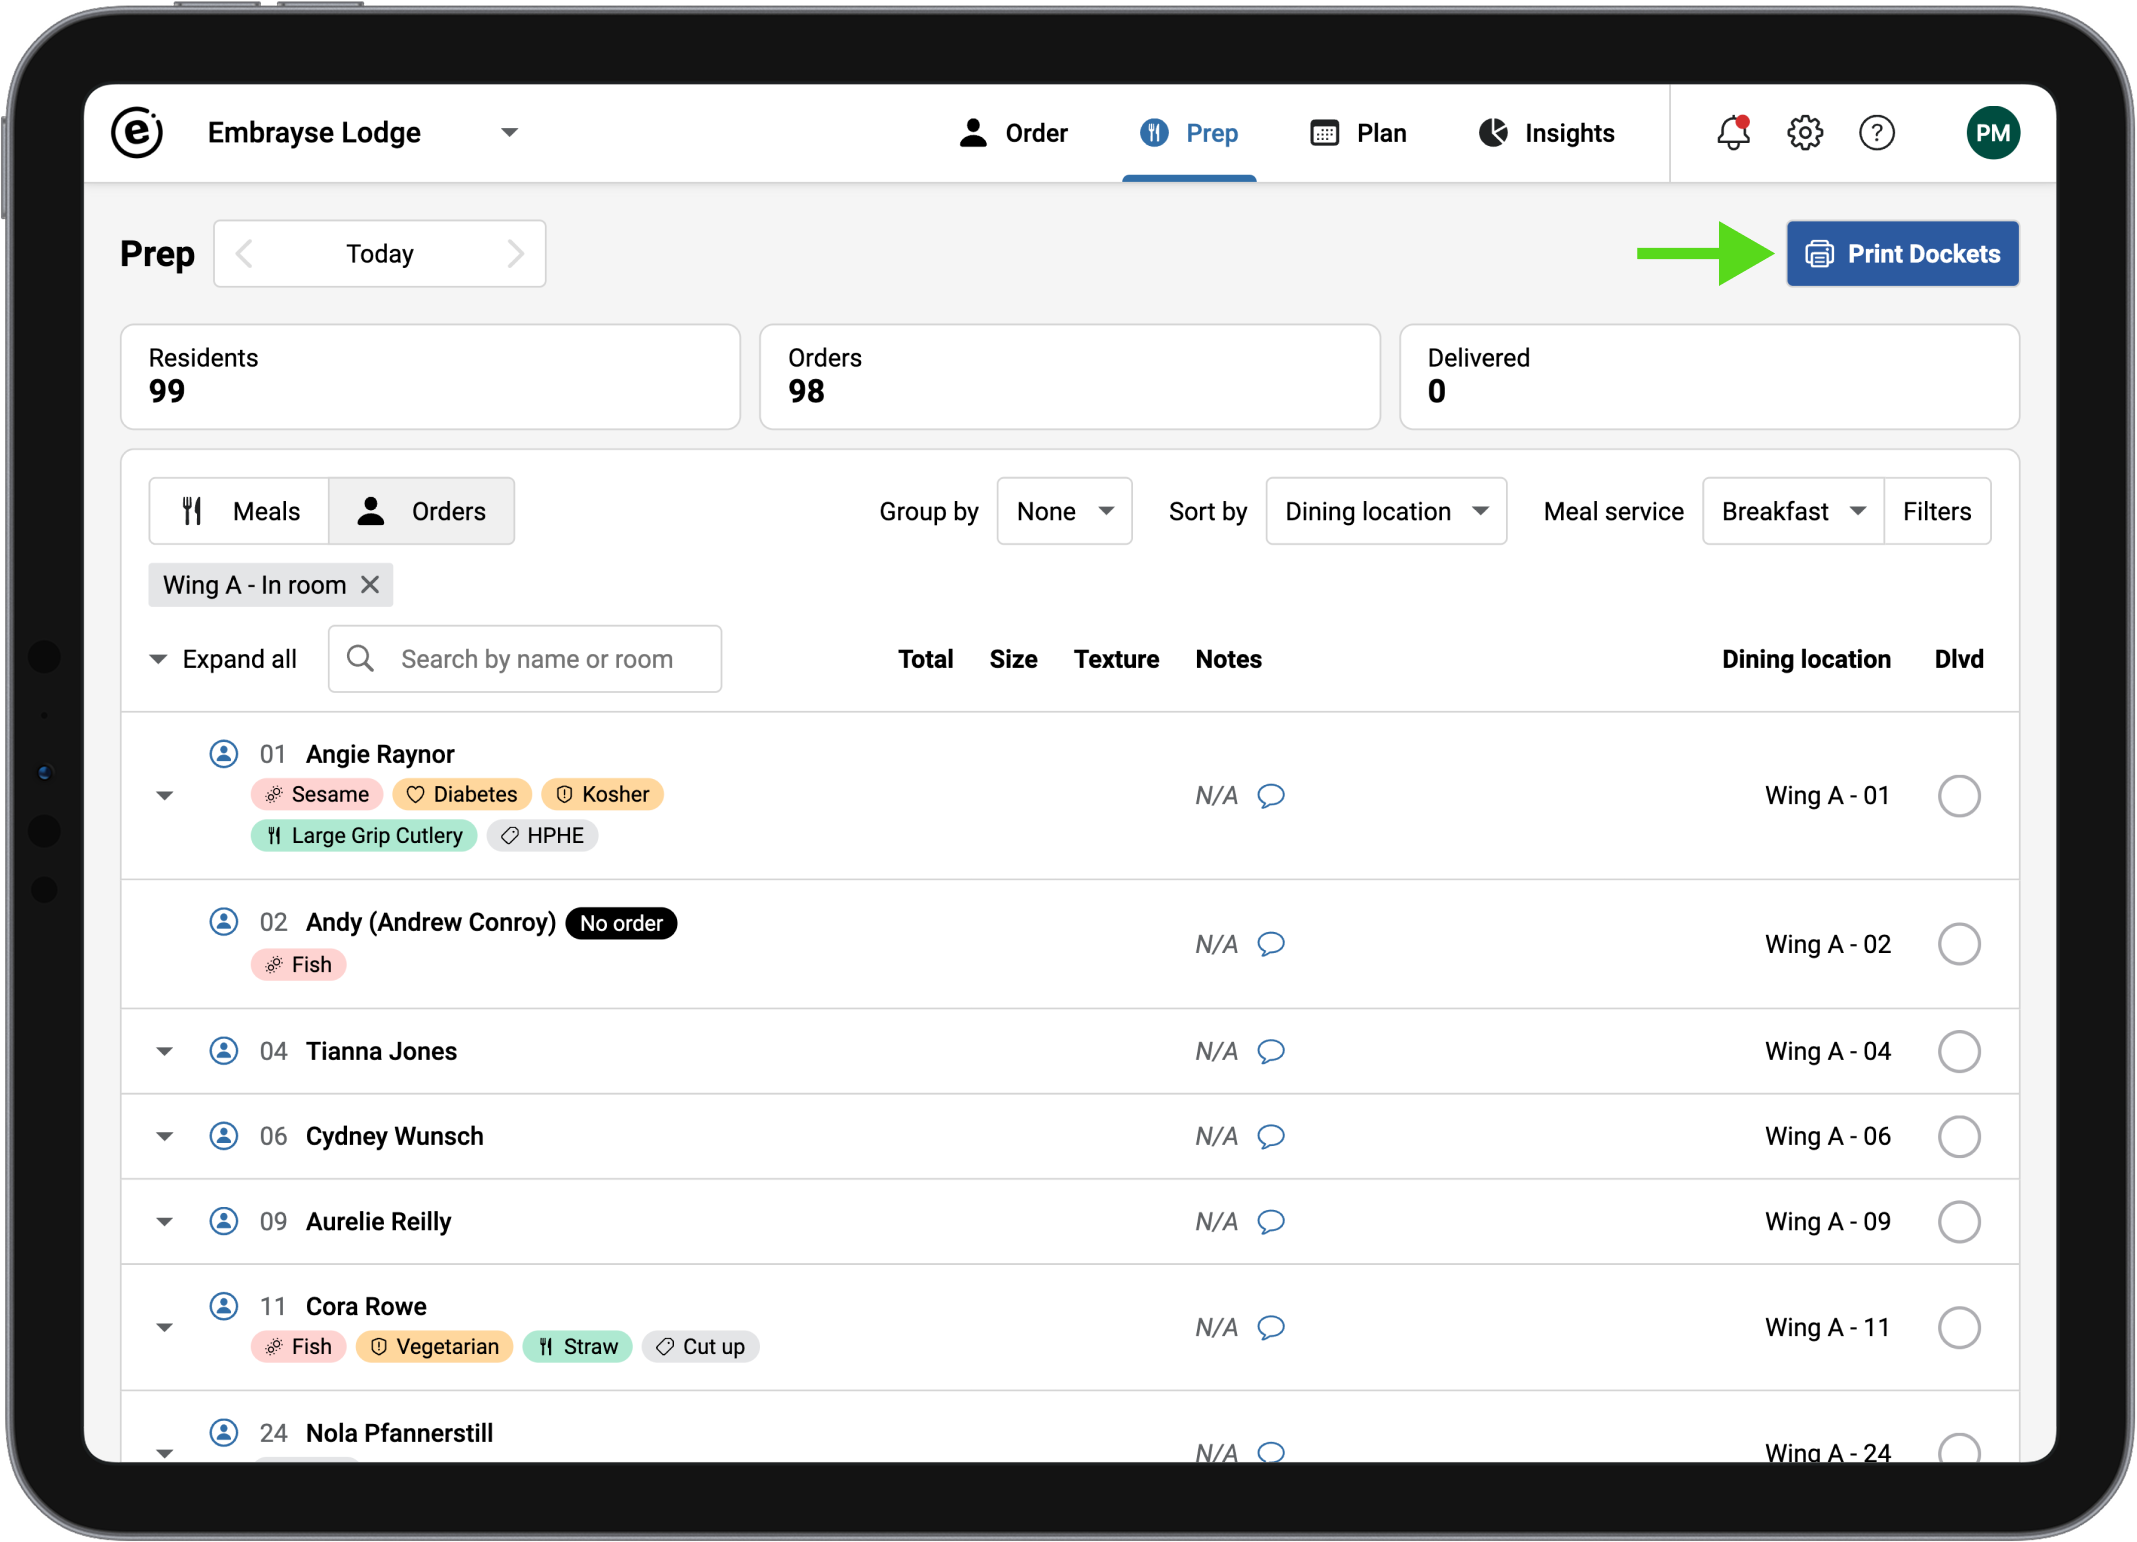Toggle delivered circle for Cora Rowe
2137x1542 pixels.
pyautogui.click(x=1958, y=1328)
